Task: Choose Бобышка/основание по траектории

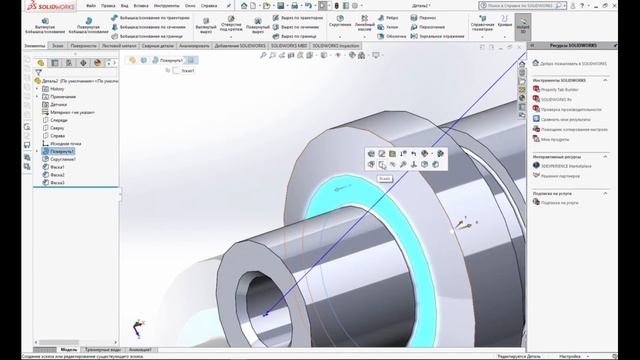Action: [x=150, y=18]
